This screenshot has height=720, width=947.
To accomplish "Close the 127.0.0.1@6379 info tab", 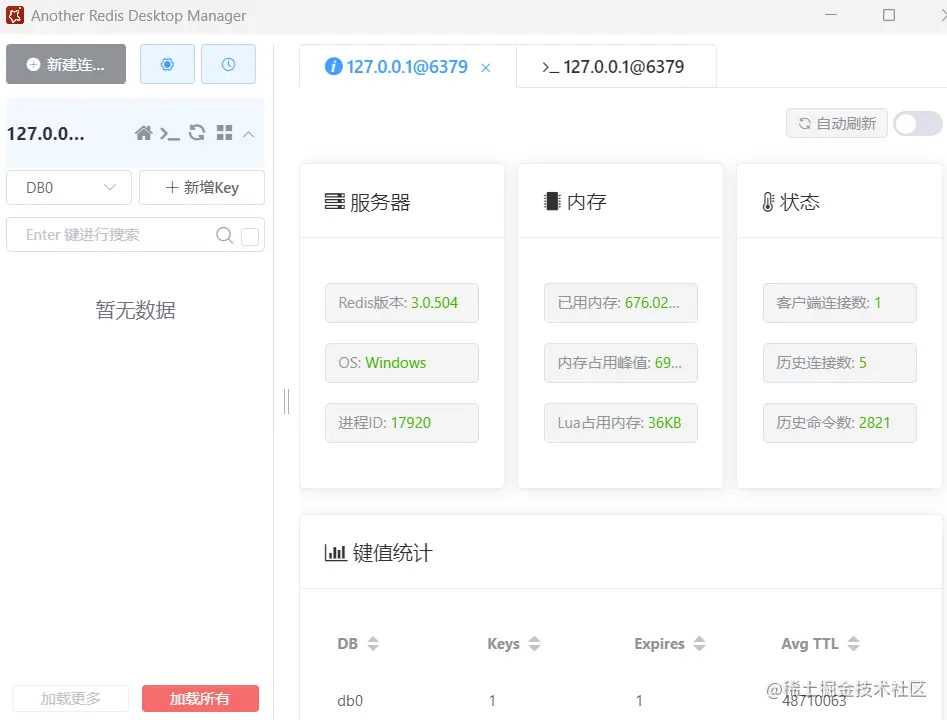I will (x=486, y=68).
